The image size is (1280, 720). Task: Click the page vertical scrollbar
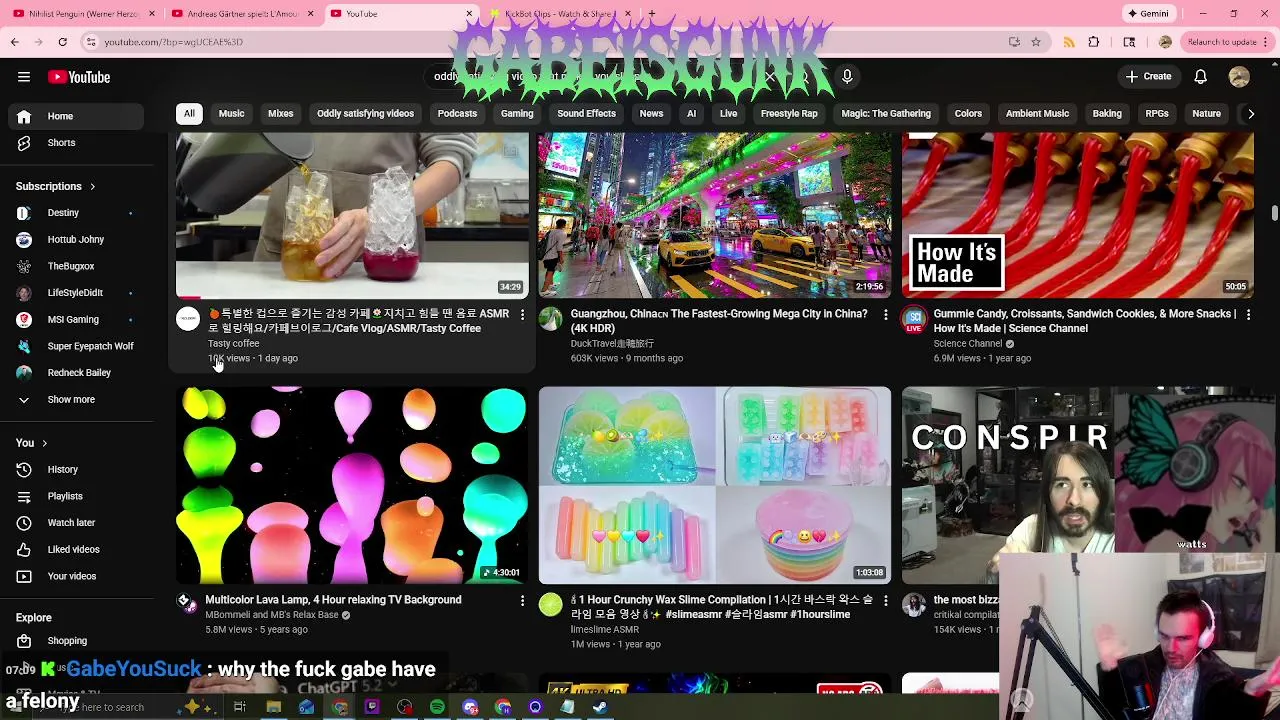pyautogui.click(x=1274, y=213)
